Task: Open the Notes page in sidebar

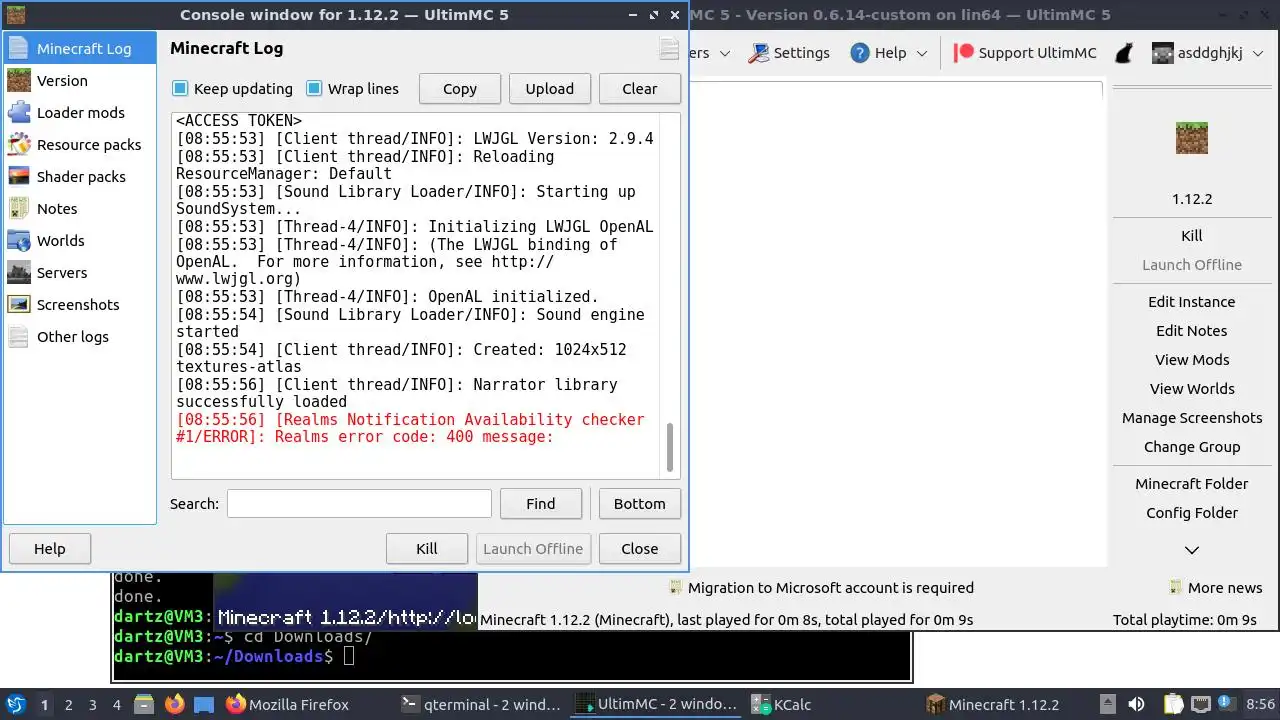Action: (80, 208)
